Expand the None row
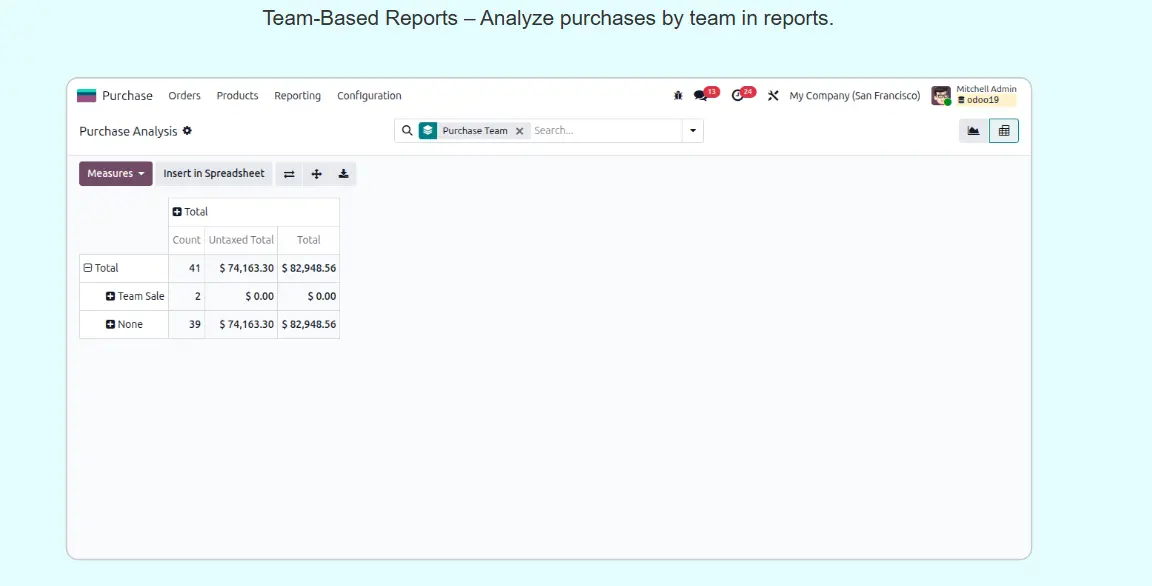The height and width of the screenshot is (586, 1152). (111, 324)
